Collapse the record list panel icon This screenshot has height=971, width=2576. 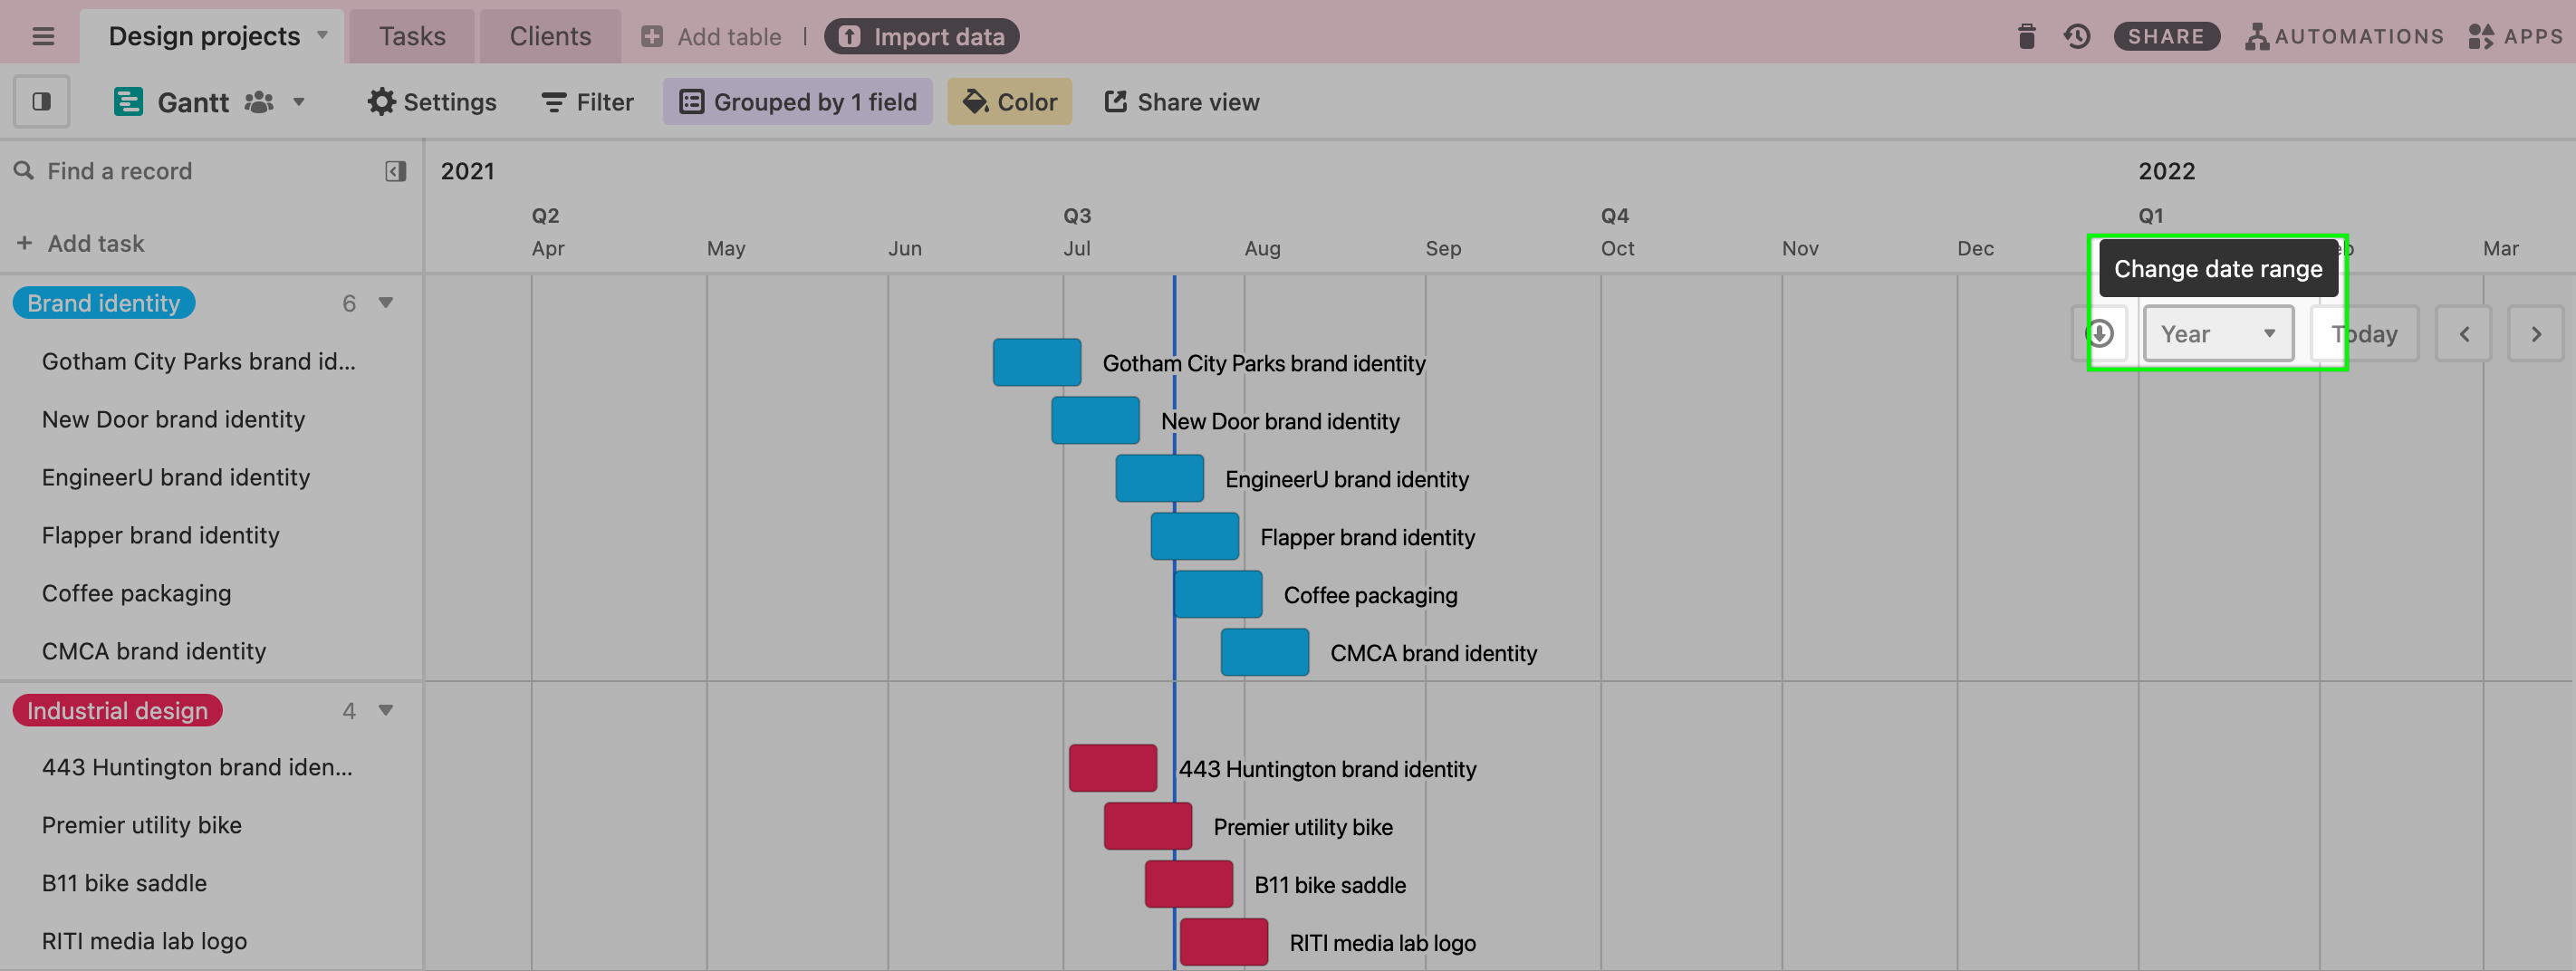(396, 171)
